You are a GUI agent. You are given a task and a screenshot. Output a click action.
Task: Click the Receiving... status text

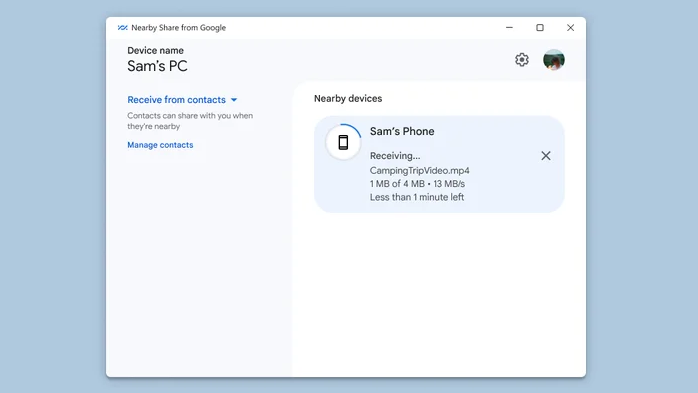coord(395,156)
